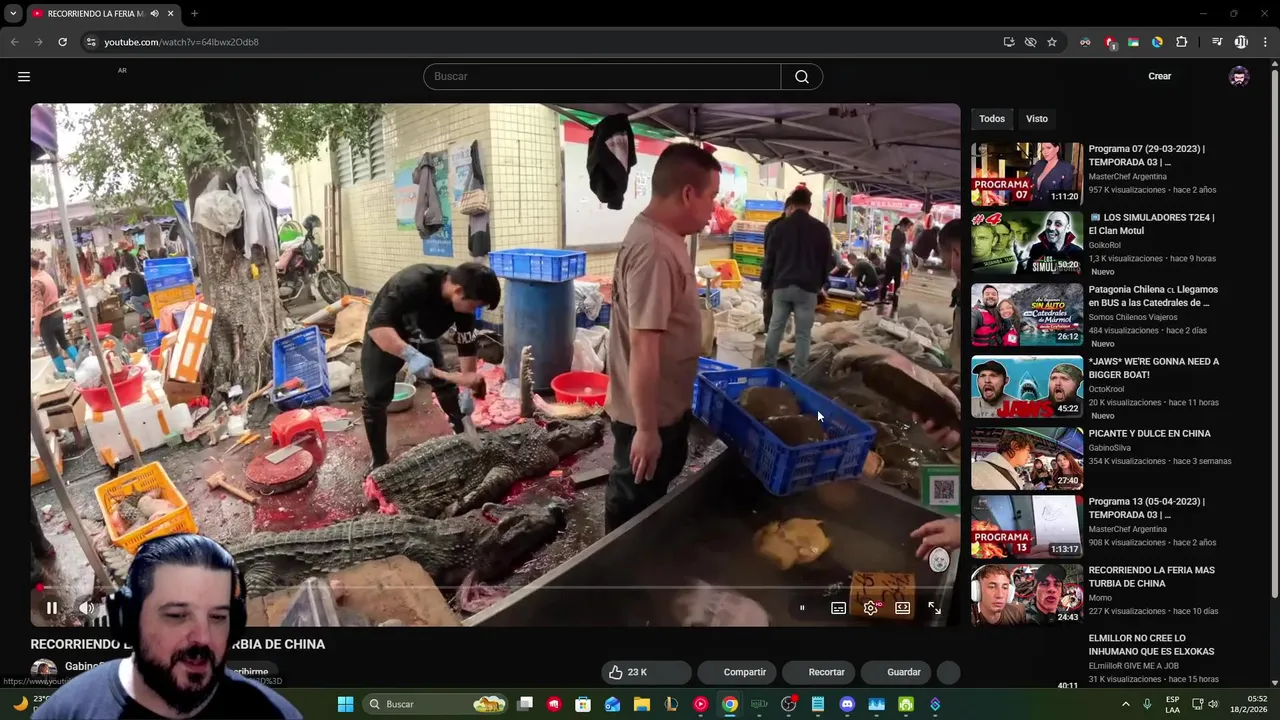Open PICANTE Y DULCE EN CHINA title
The image size is (1280, 720).
1149,433
